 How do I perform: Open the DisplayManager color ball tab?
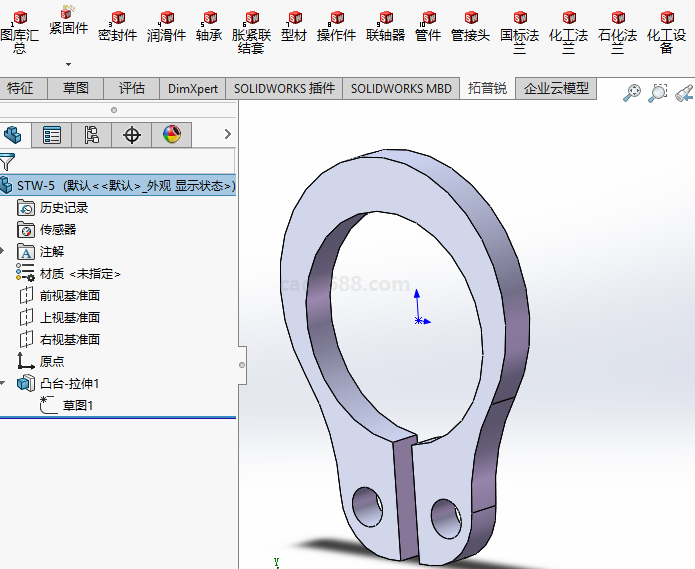[x=172, y=135]
